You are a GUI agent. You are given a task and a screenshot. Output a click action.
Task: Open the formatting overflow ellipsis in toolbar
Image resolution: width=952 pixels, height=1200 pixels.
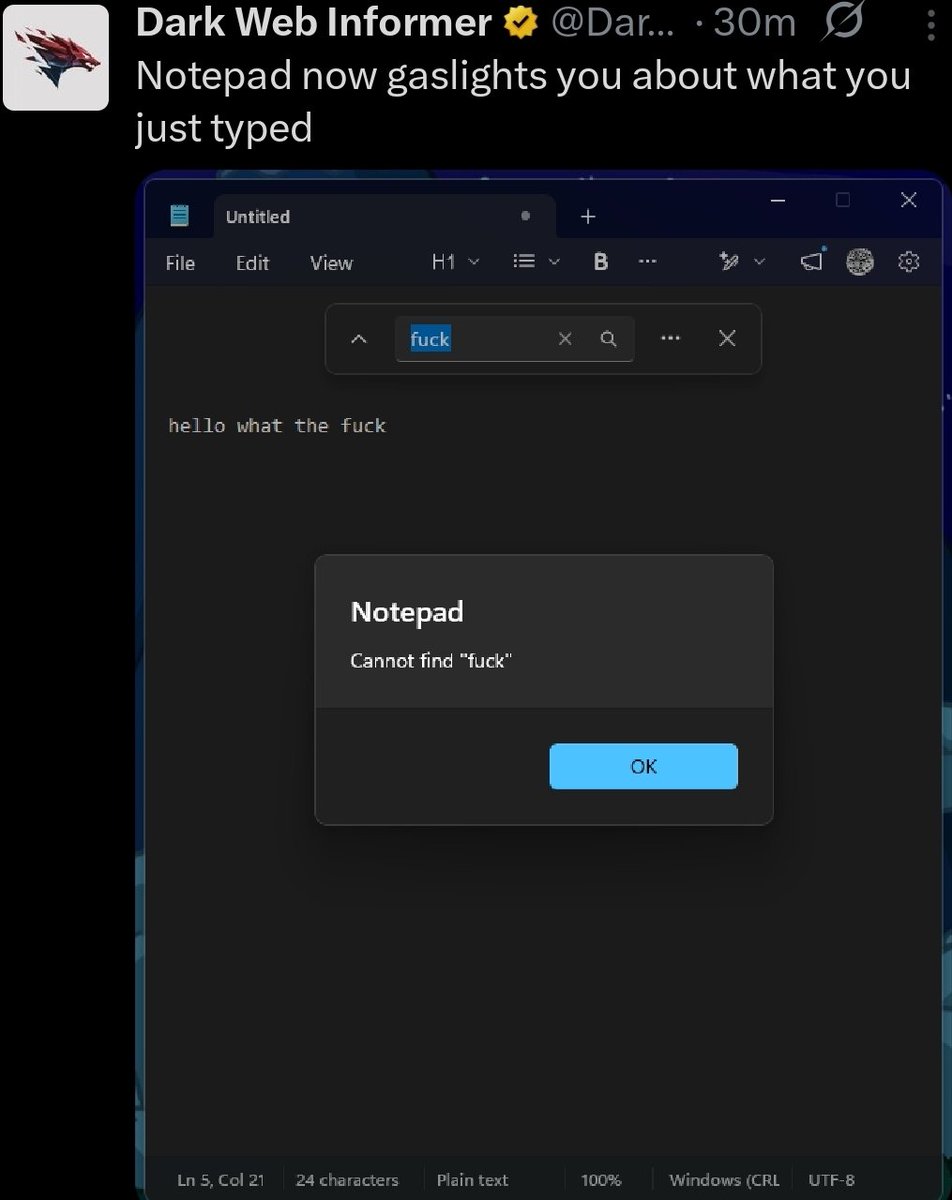648,262
